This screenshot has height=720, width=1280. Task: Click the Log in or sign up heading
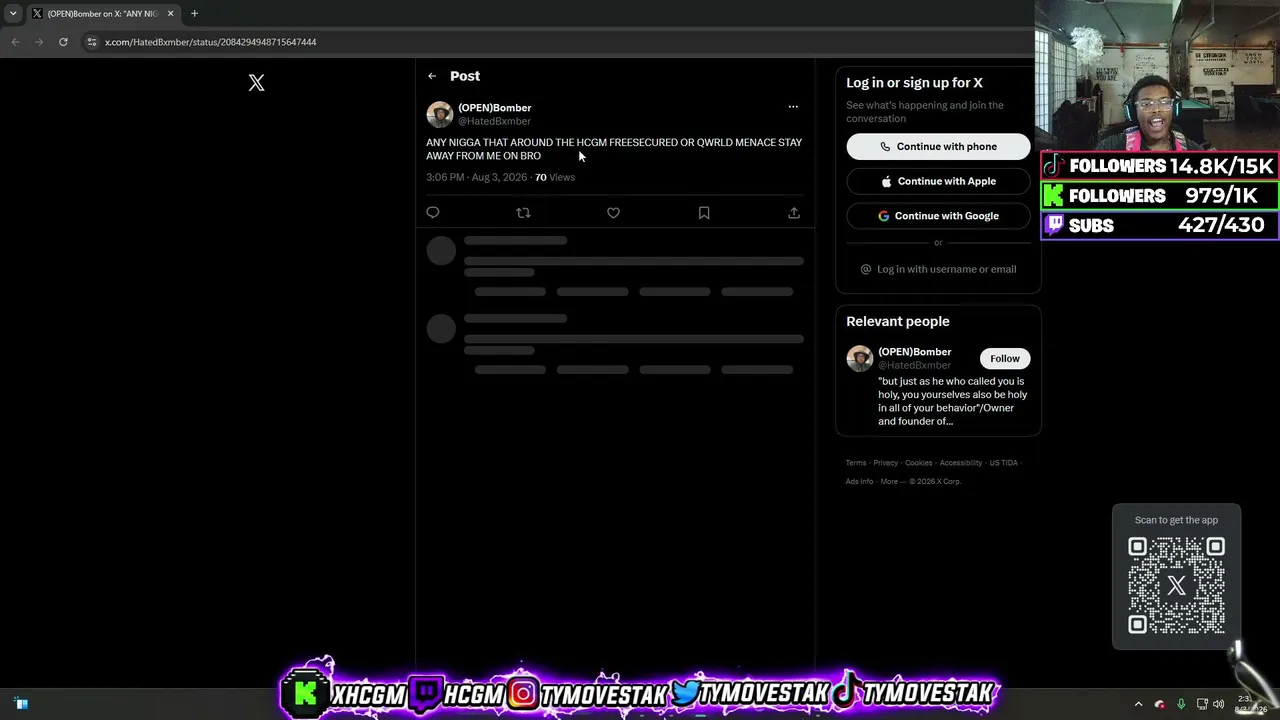914,83
